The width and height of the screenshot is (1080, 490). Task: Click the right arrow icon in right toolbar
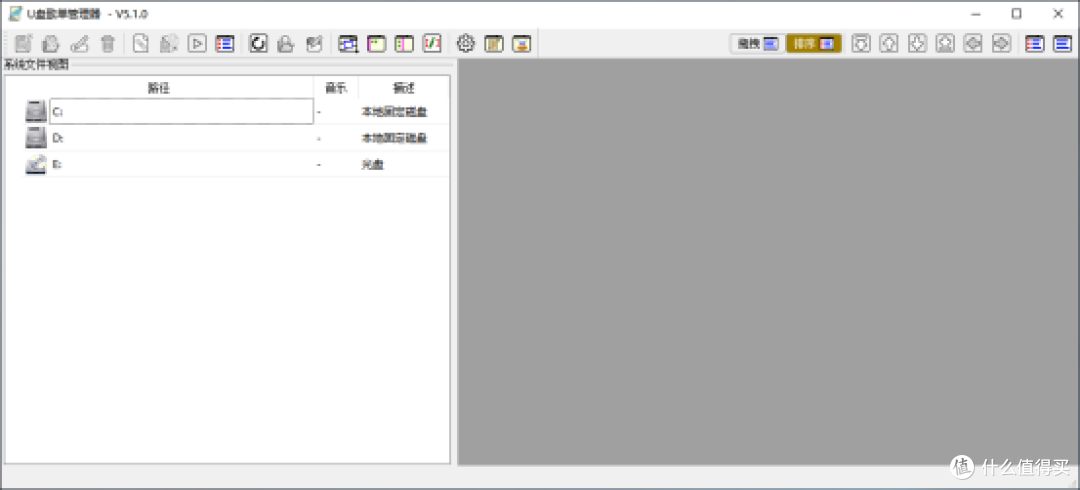coord(1001,44)
